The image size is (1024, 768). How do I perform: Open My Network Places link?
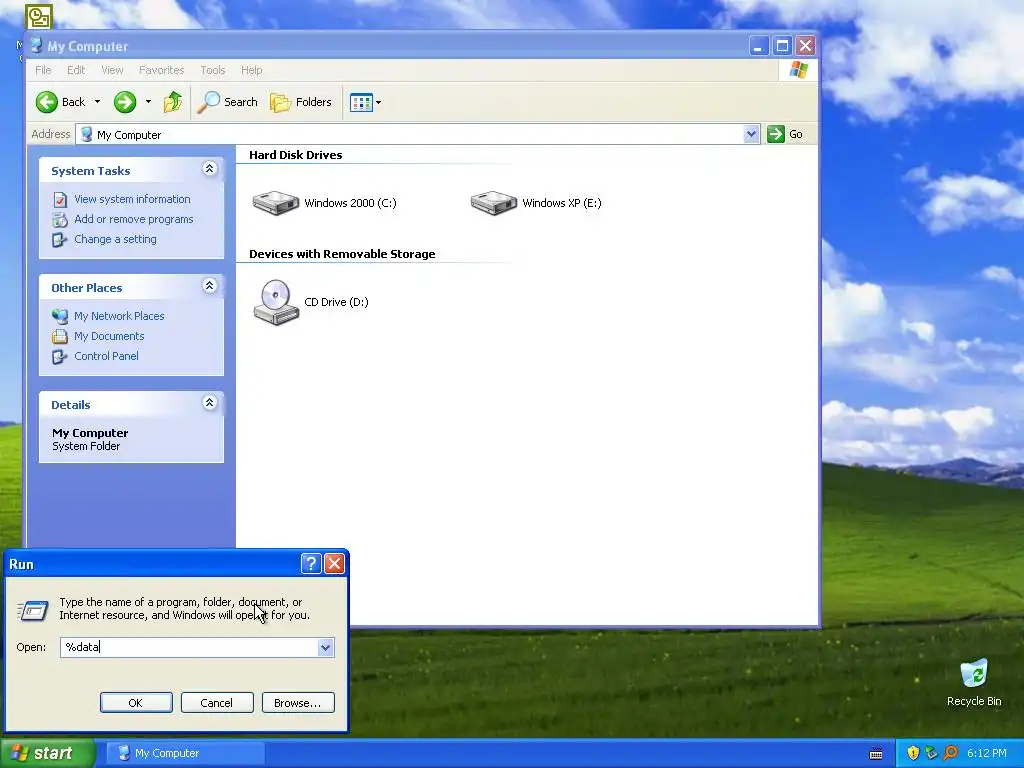pyautogui.click(x=119, y=316)
